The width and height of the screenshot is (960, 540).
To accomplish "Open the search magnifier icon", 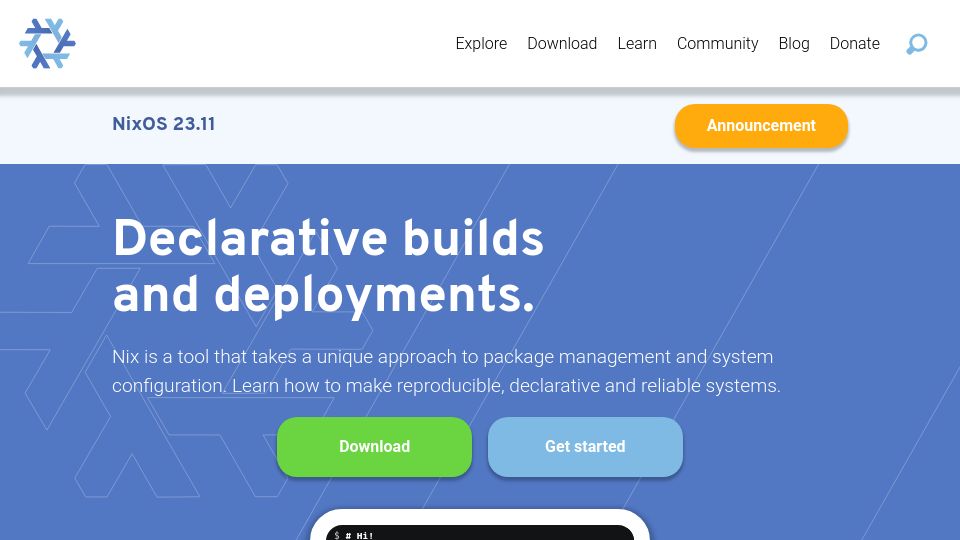I will 917,44.
